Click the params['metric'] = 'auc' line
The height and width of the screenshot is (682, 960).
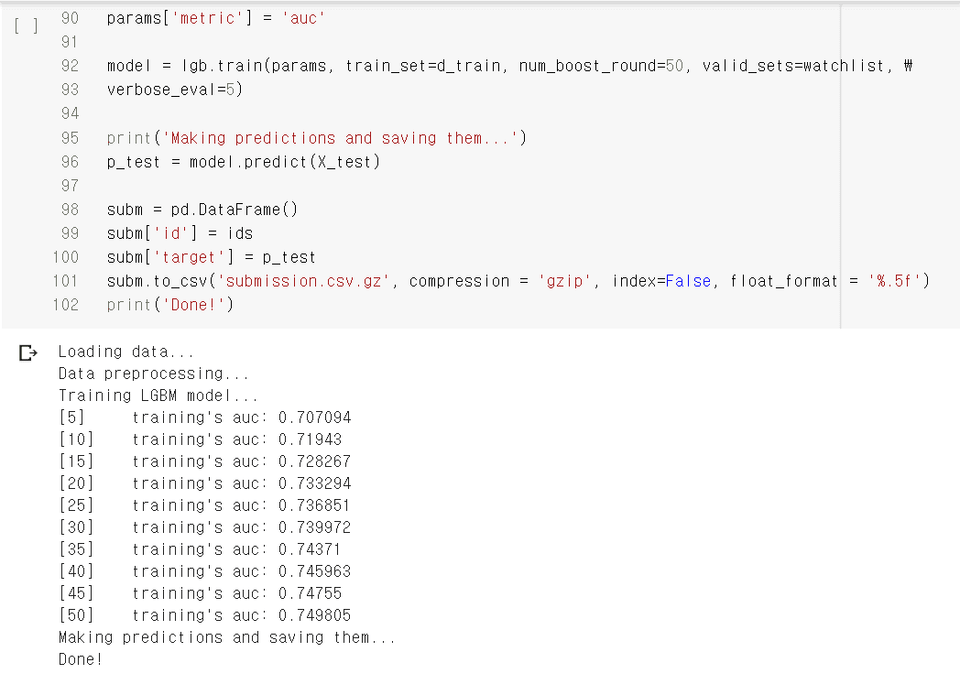point(216,18)
